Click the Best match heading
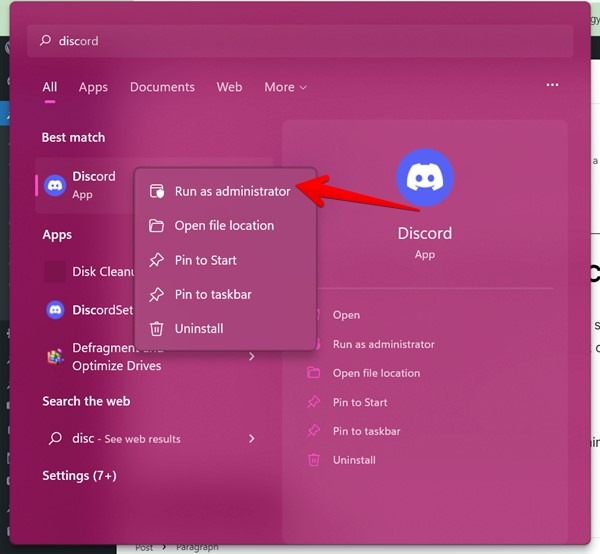 [x=73, y=137]
